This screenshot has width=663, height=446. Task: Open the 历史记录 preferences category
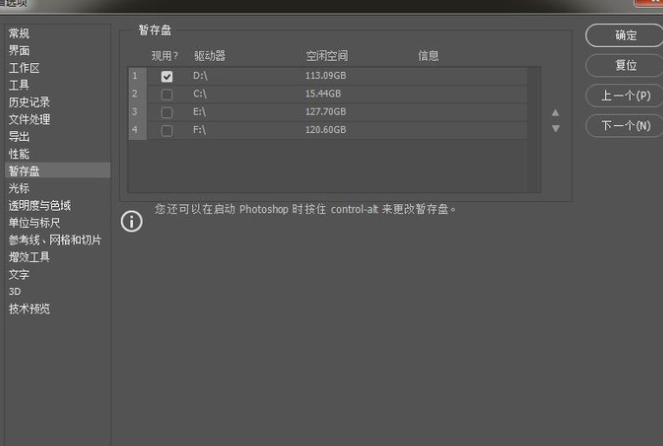pos(29,102)
